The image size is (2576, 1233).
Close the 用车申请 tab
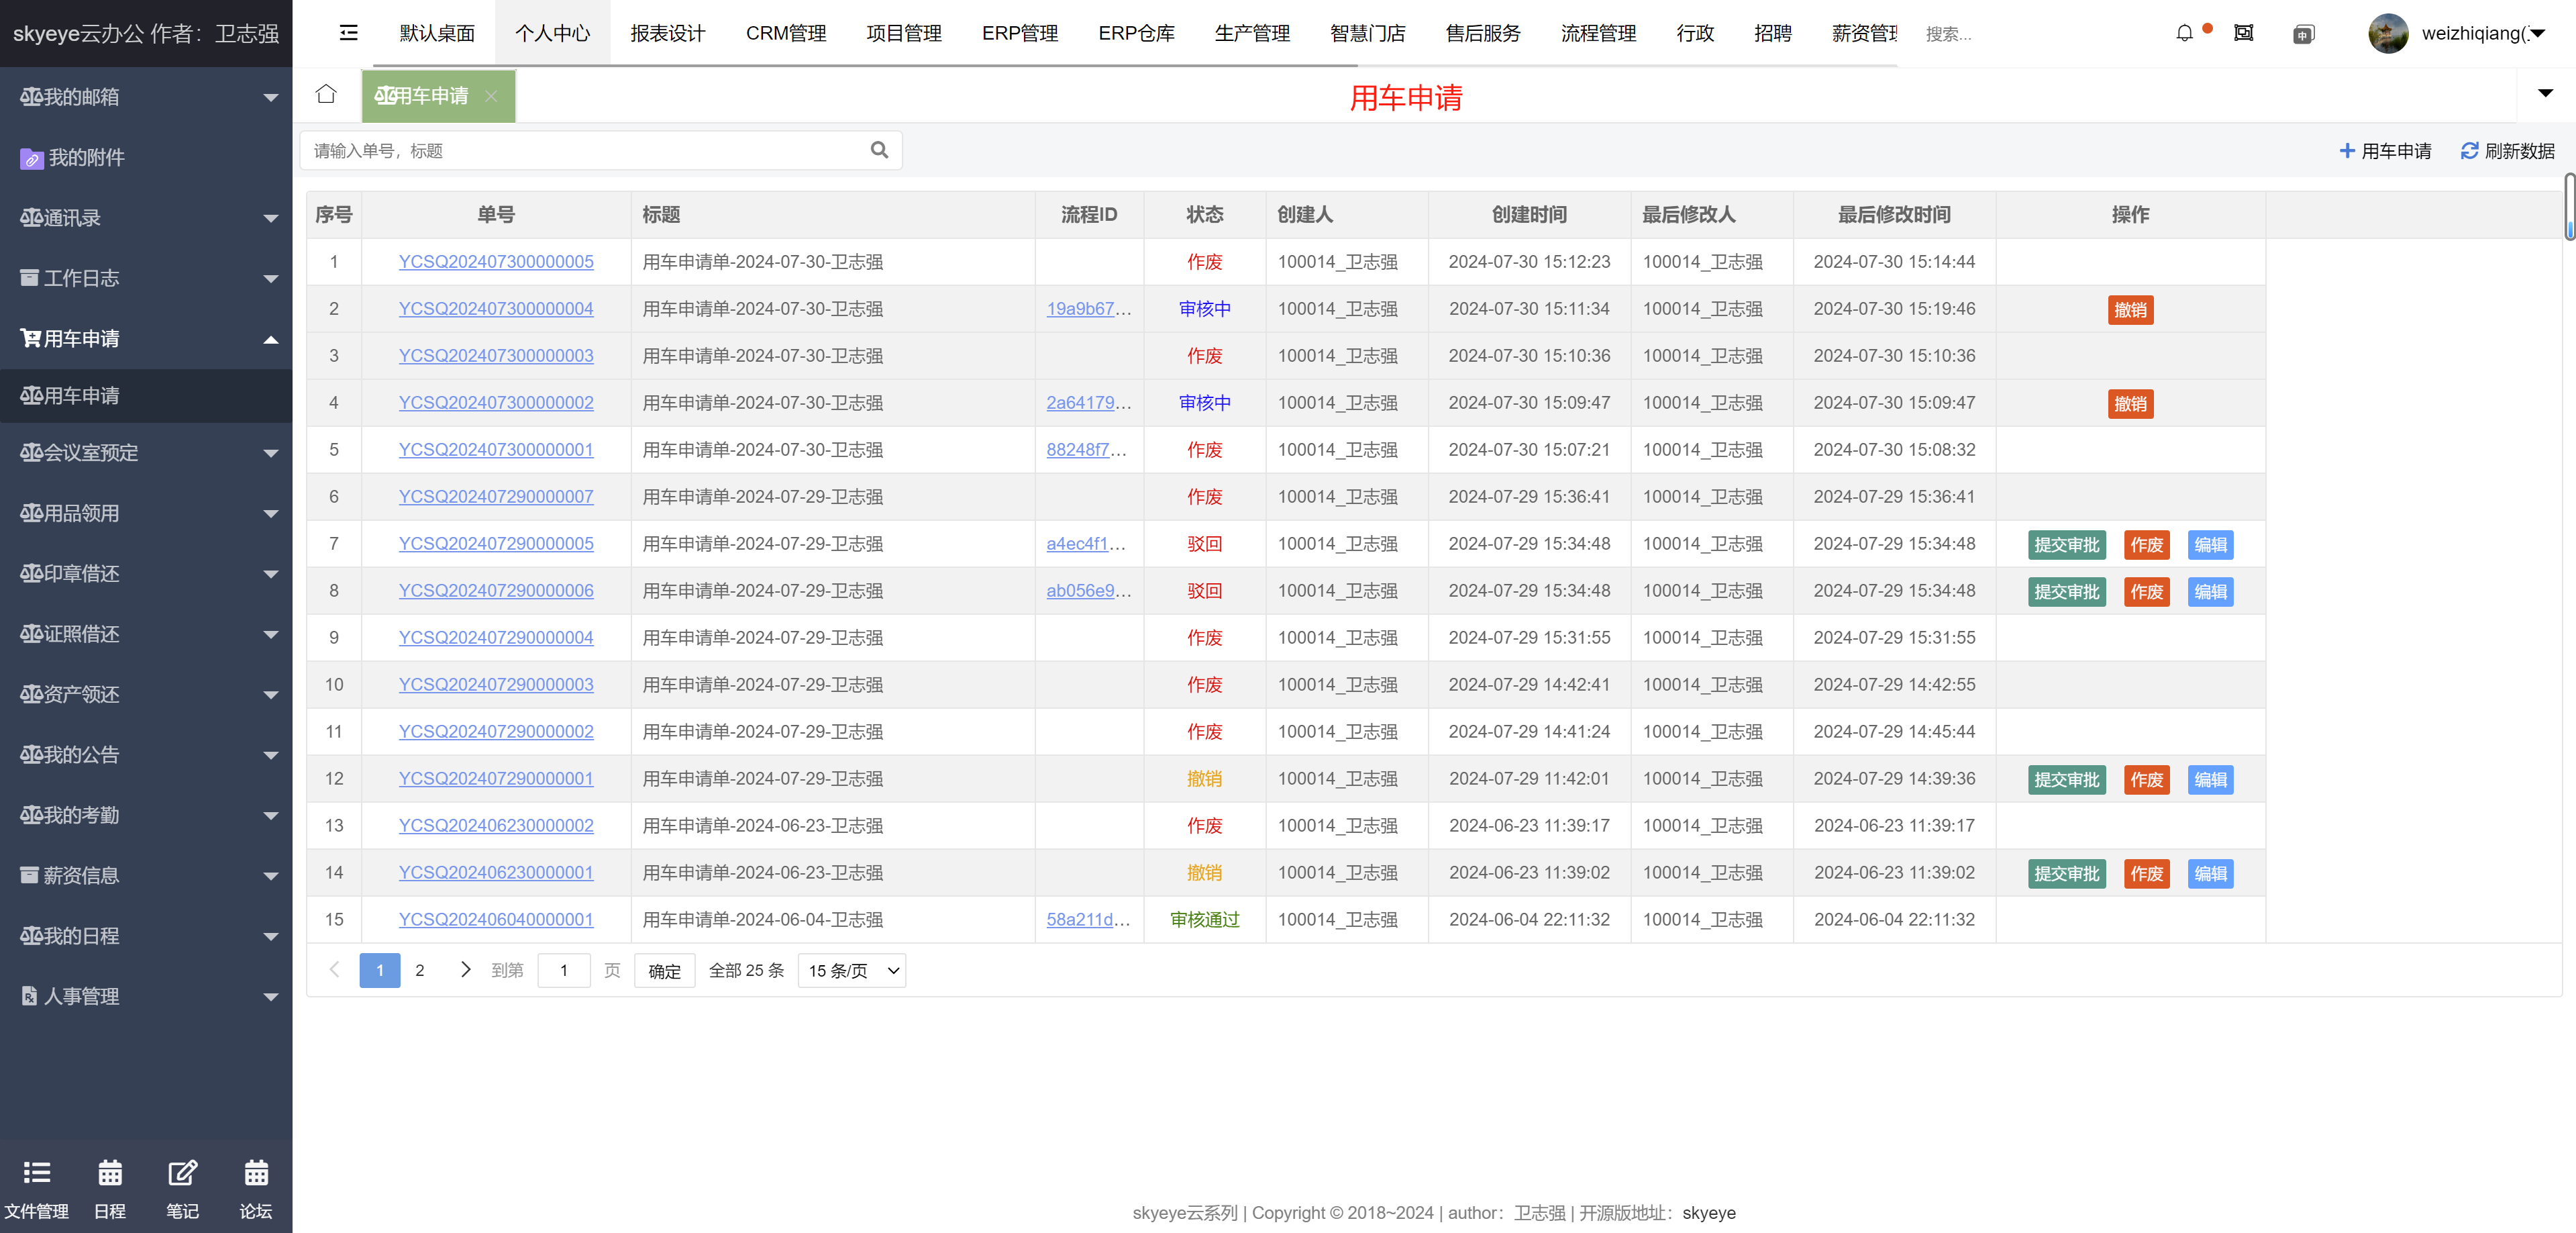pyautogui.click(x=491, y=96)
